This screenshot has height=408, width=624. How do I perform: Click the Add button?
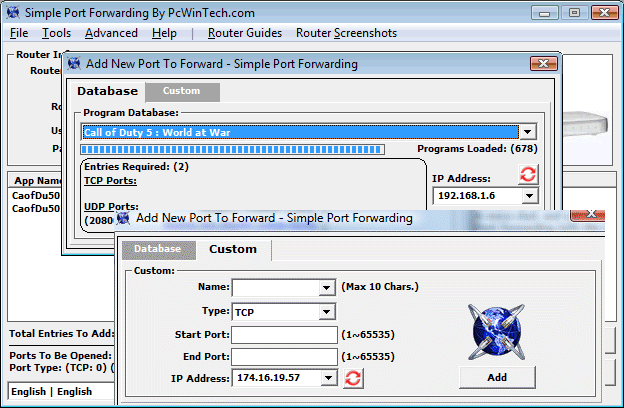497,377
